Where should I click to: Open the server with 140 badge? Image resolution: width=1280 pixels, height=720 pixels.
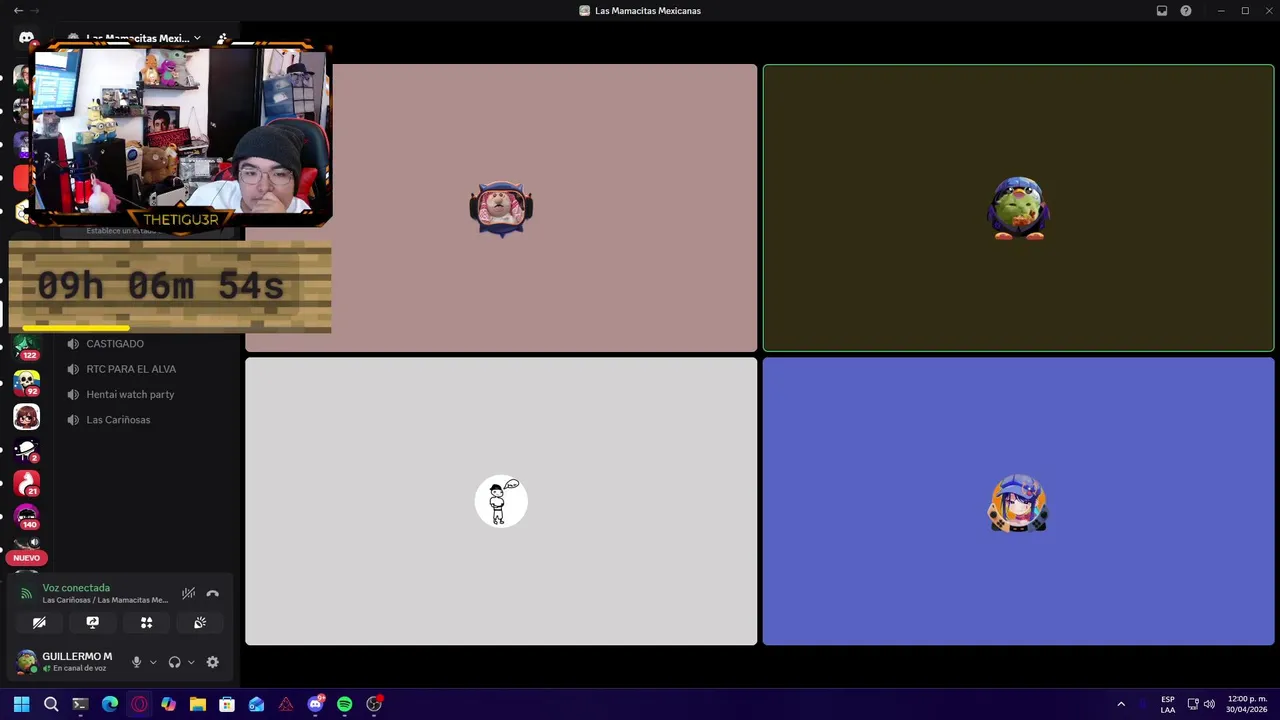[26, 517]
